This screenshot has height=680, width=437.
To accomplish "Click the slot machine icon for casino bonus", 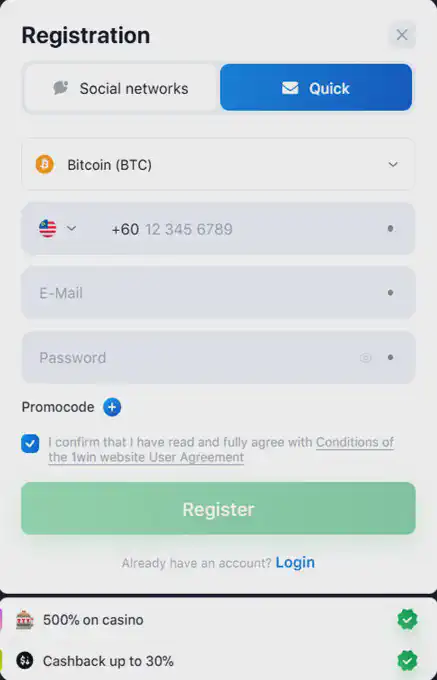I will point(25,620).
